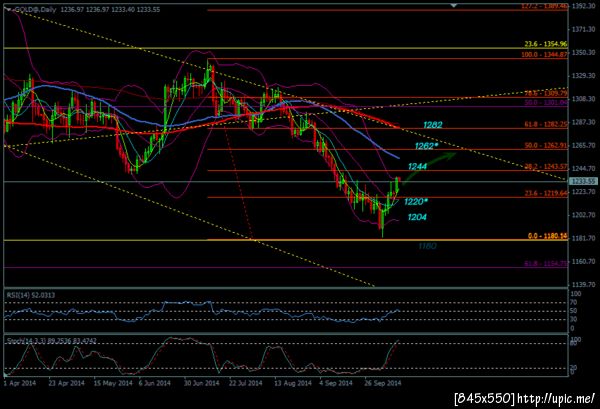Image resolution: width=600 pixels, height=409 pixels.
Task: Select the 23.6 - 1354.96 Fibonacci label
Action: (546, 44)
